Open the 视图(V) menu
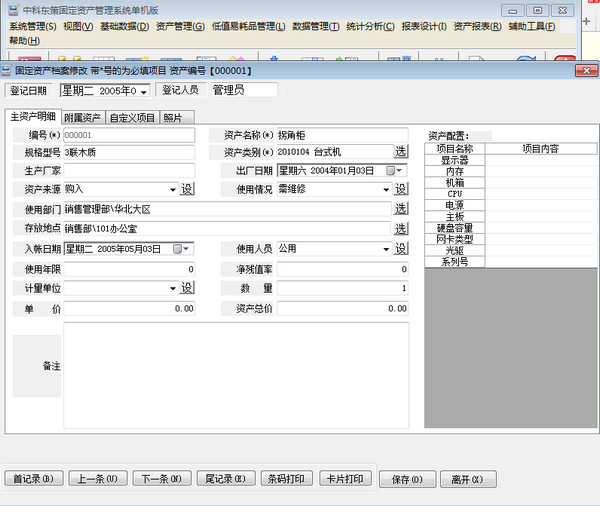The width and height of the screenshot is (600, 506). (78, 26)
